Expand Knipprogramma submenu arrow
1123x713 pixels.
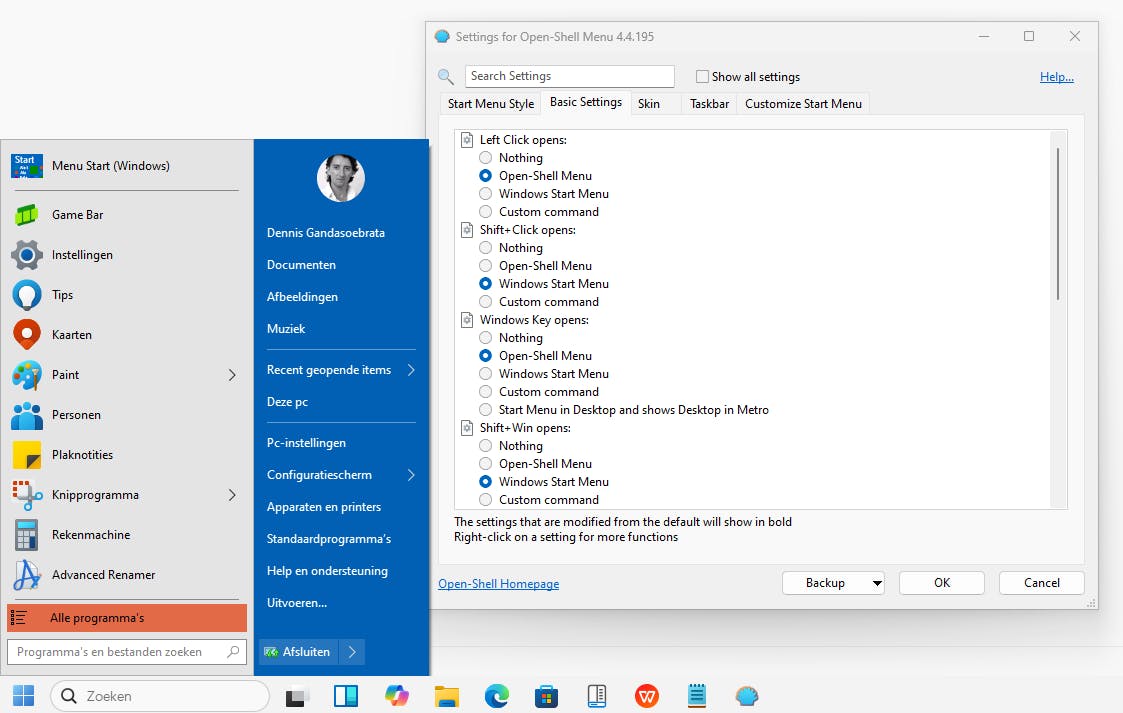tap(232, 495)
